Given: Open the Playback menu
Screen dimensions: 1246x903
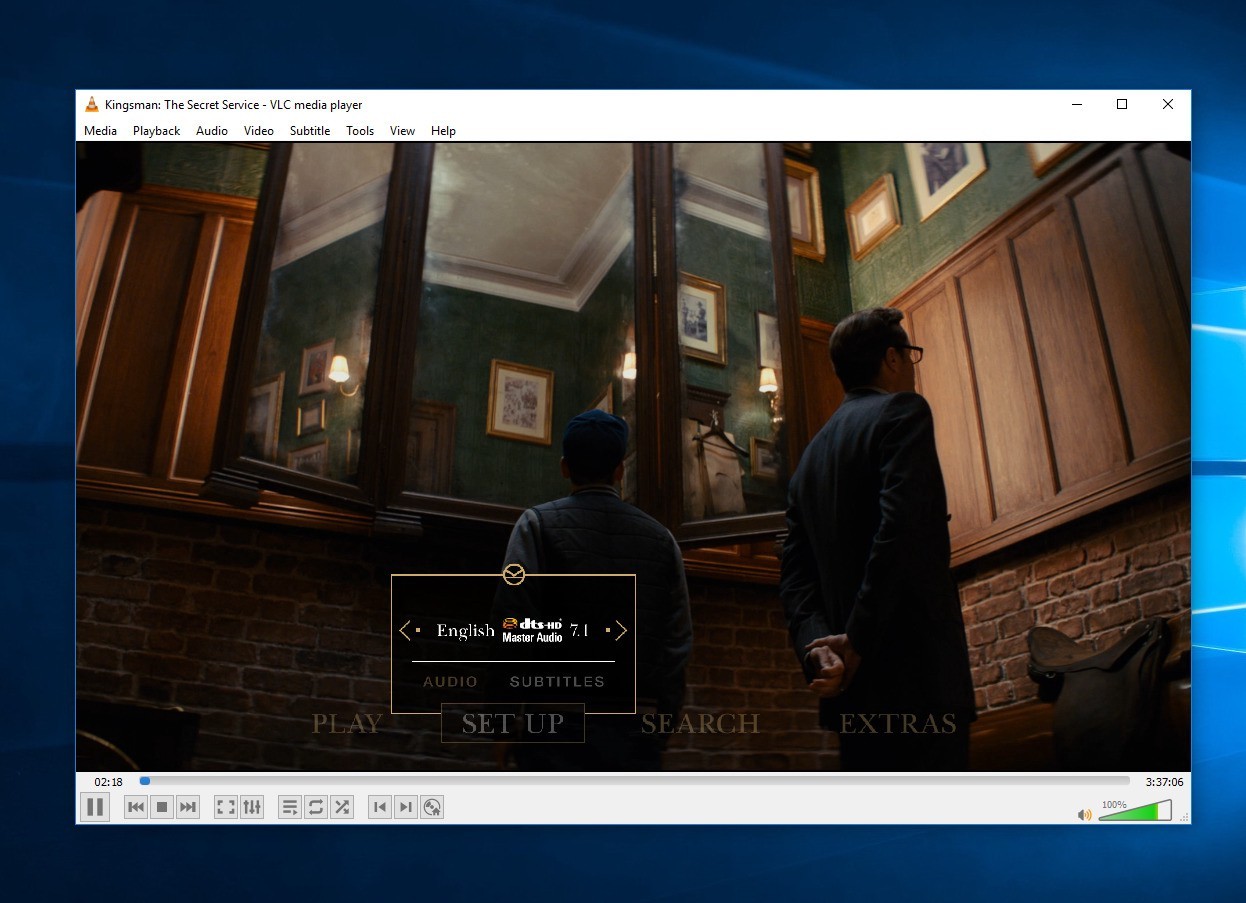Looking at the screenshot, I should point(156,131).
